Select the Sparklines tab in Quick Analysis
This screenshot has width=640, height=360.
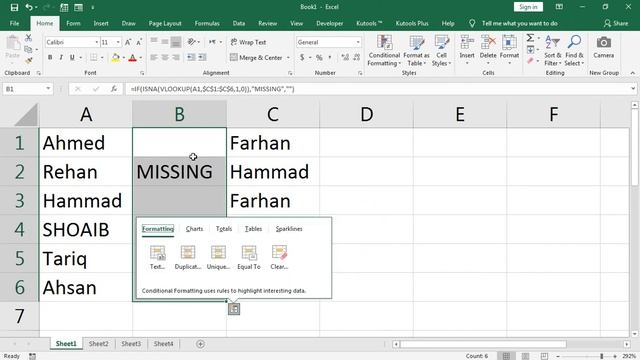pyautogui.click(x=289, y=229)
